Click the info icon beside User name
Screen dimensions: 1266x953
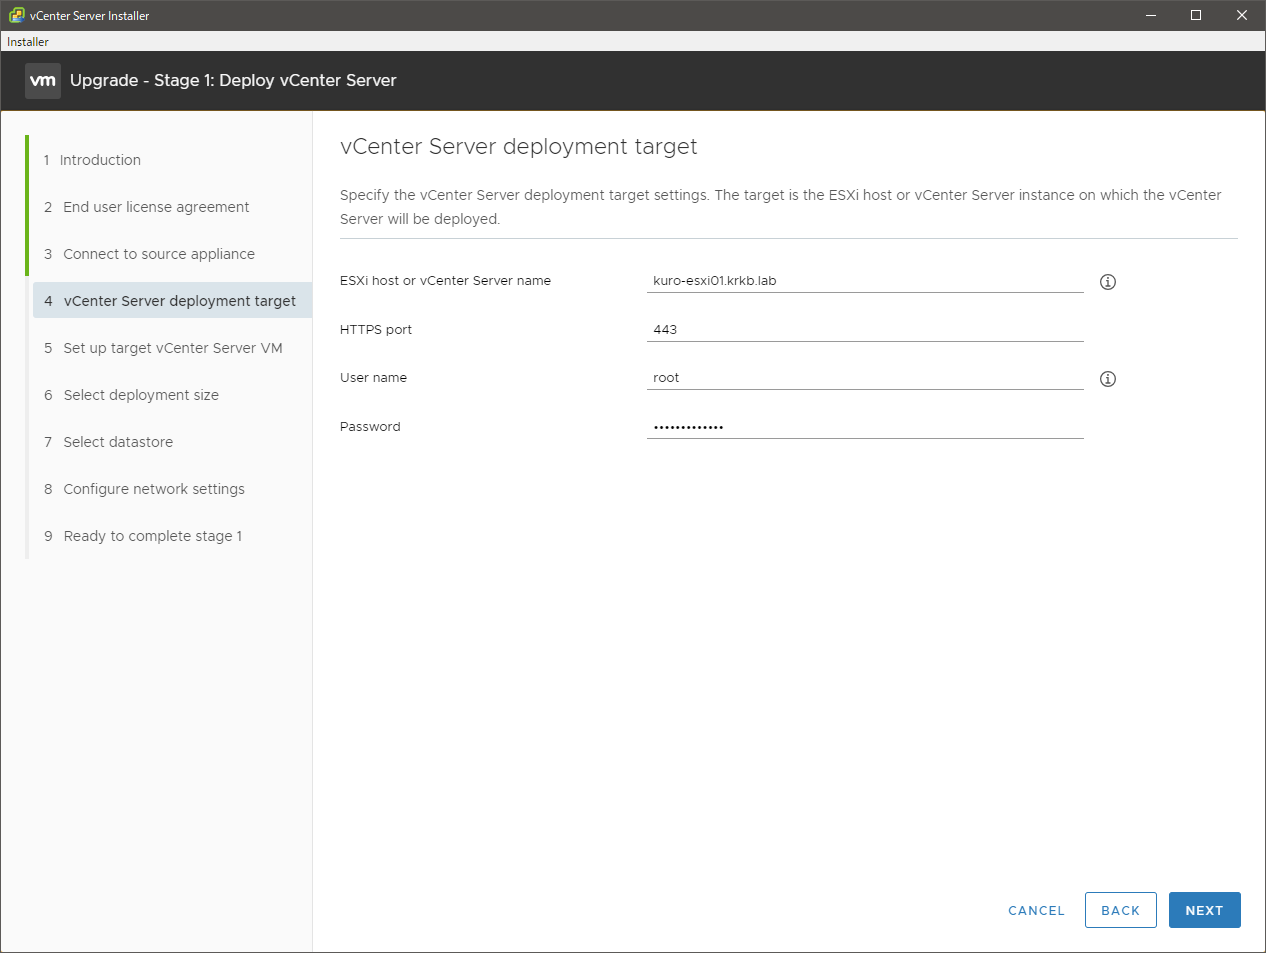click(1107, 379)
